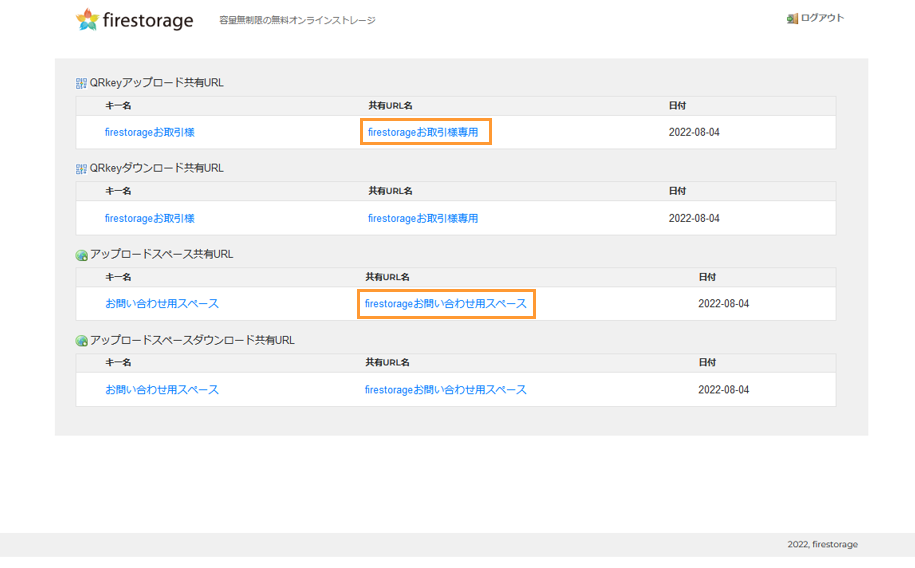Image resolution: width=915 pixels, height=568 pixels.
Task: Click date 2022-08-04 in QRkeyアップロード row
Action: click(x=694, y=133)
